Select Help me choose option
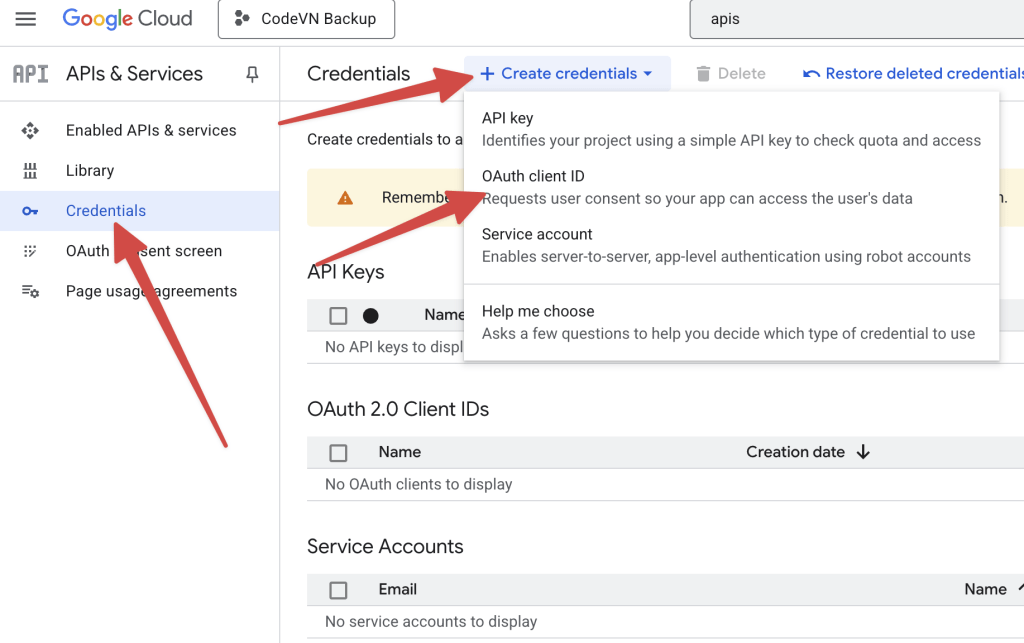1024x643 pixels. pyautogui.click(x=731, y=322)
